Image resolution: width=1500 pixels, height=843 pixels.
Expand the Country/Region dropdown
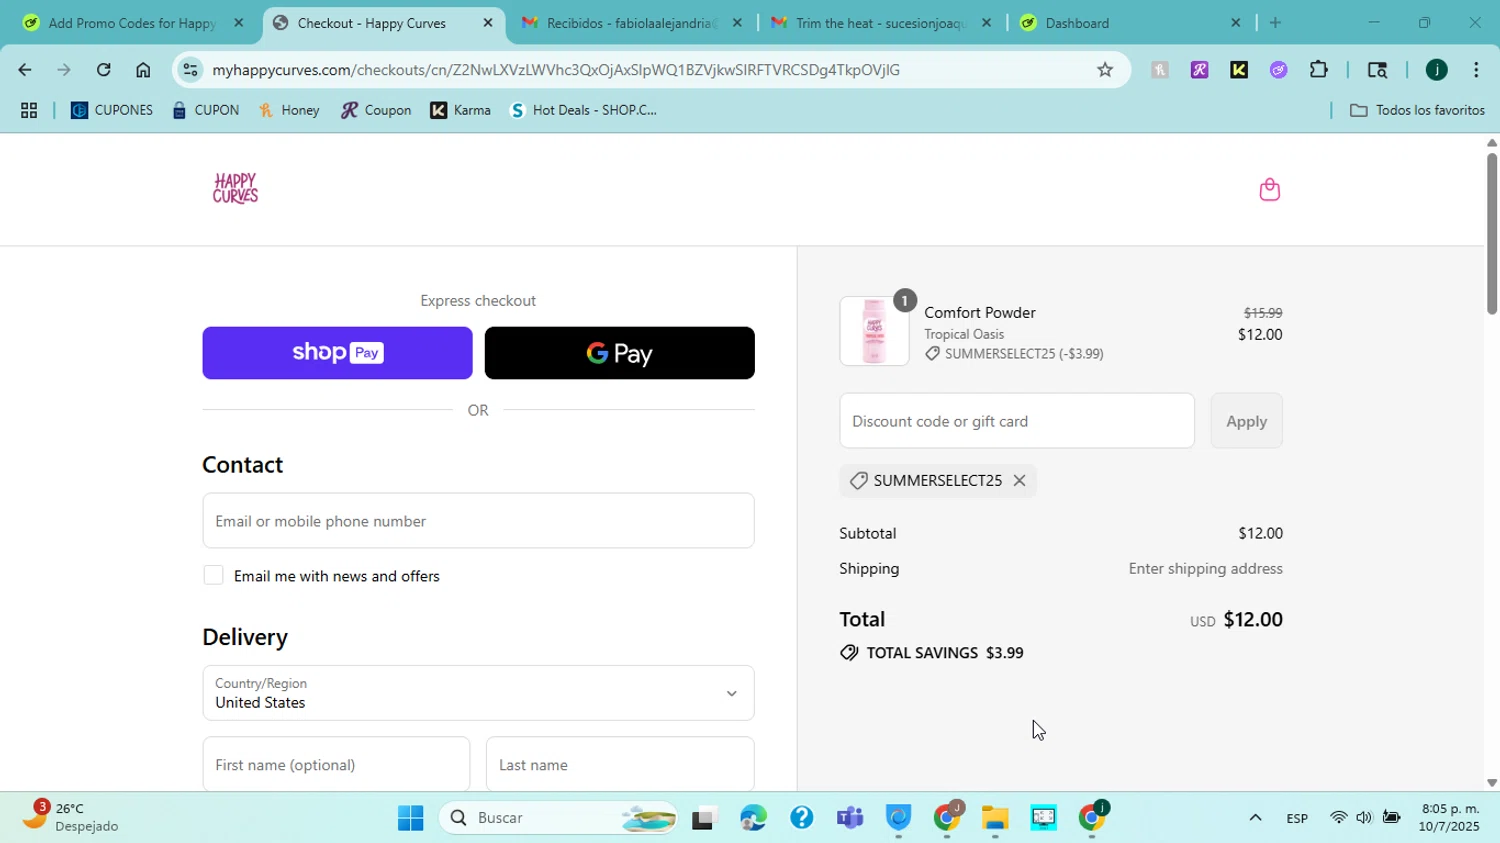[x=478, y=693]
